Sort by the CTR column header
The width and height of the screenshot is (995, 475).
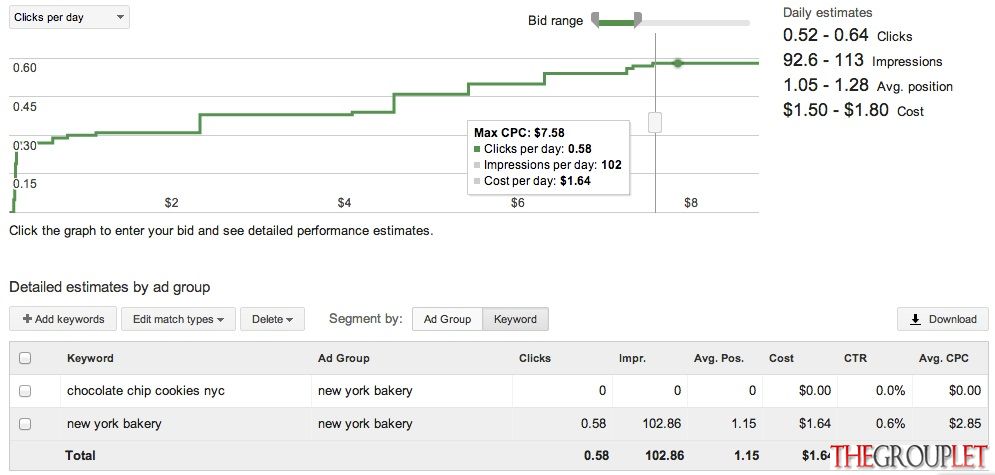(x=854, y=358)
